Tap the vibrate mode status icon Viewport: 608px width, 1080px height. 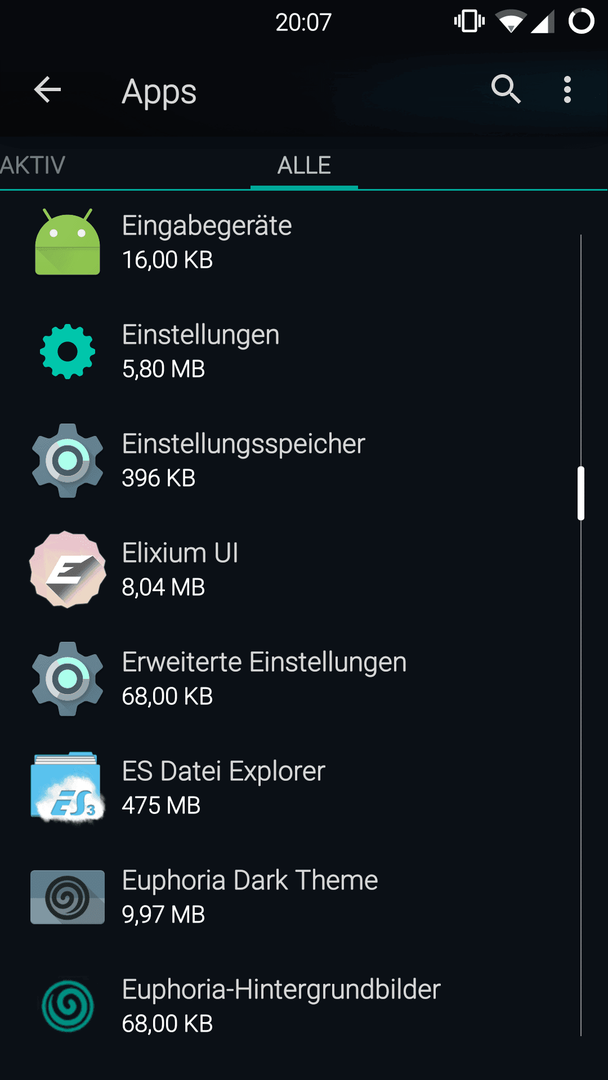469,21
